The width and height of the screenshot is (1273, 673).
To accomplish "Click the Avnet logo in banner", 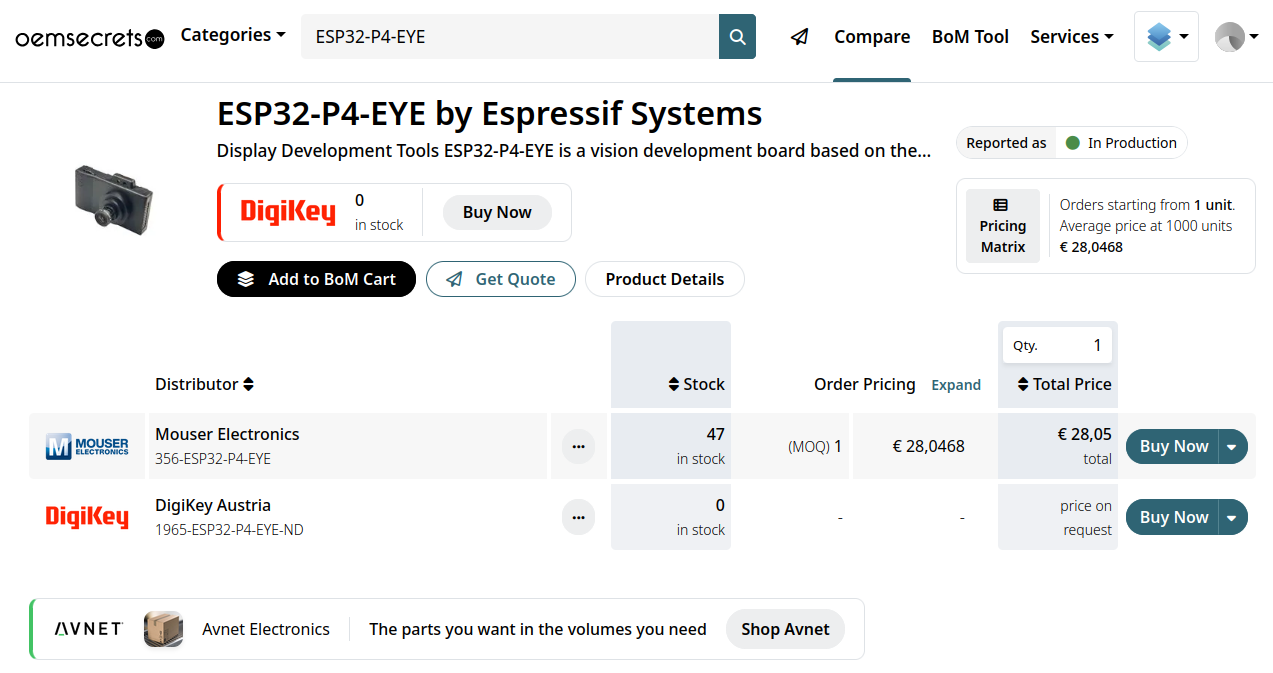I will [x=89, y=629].
